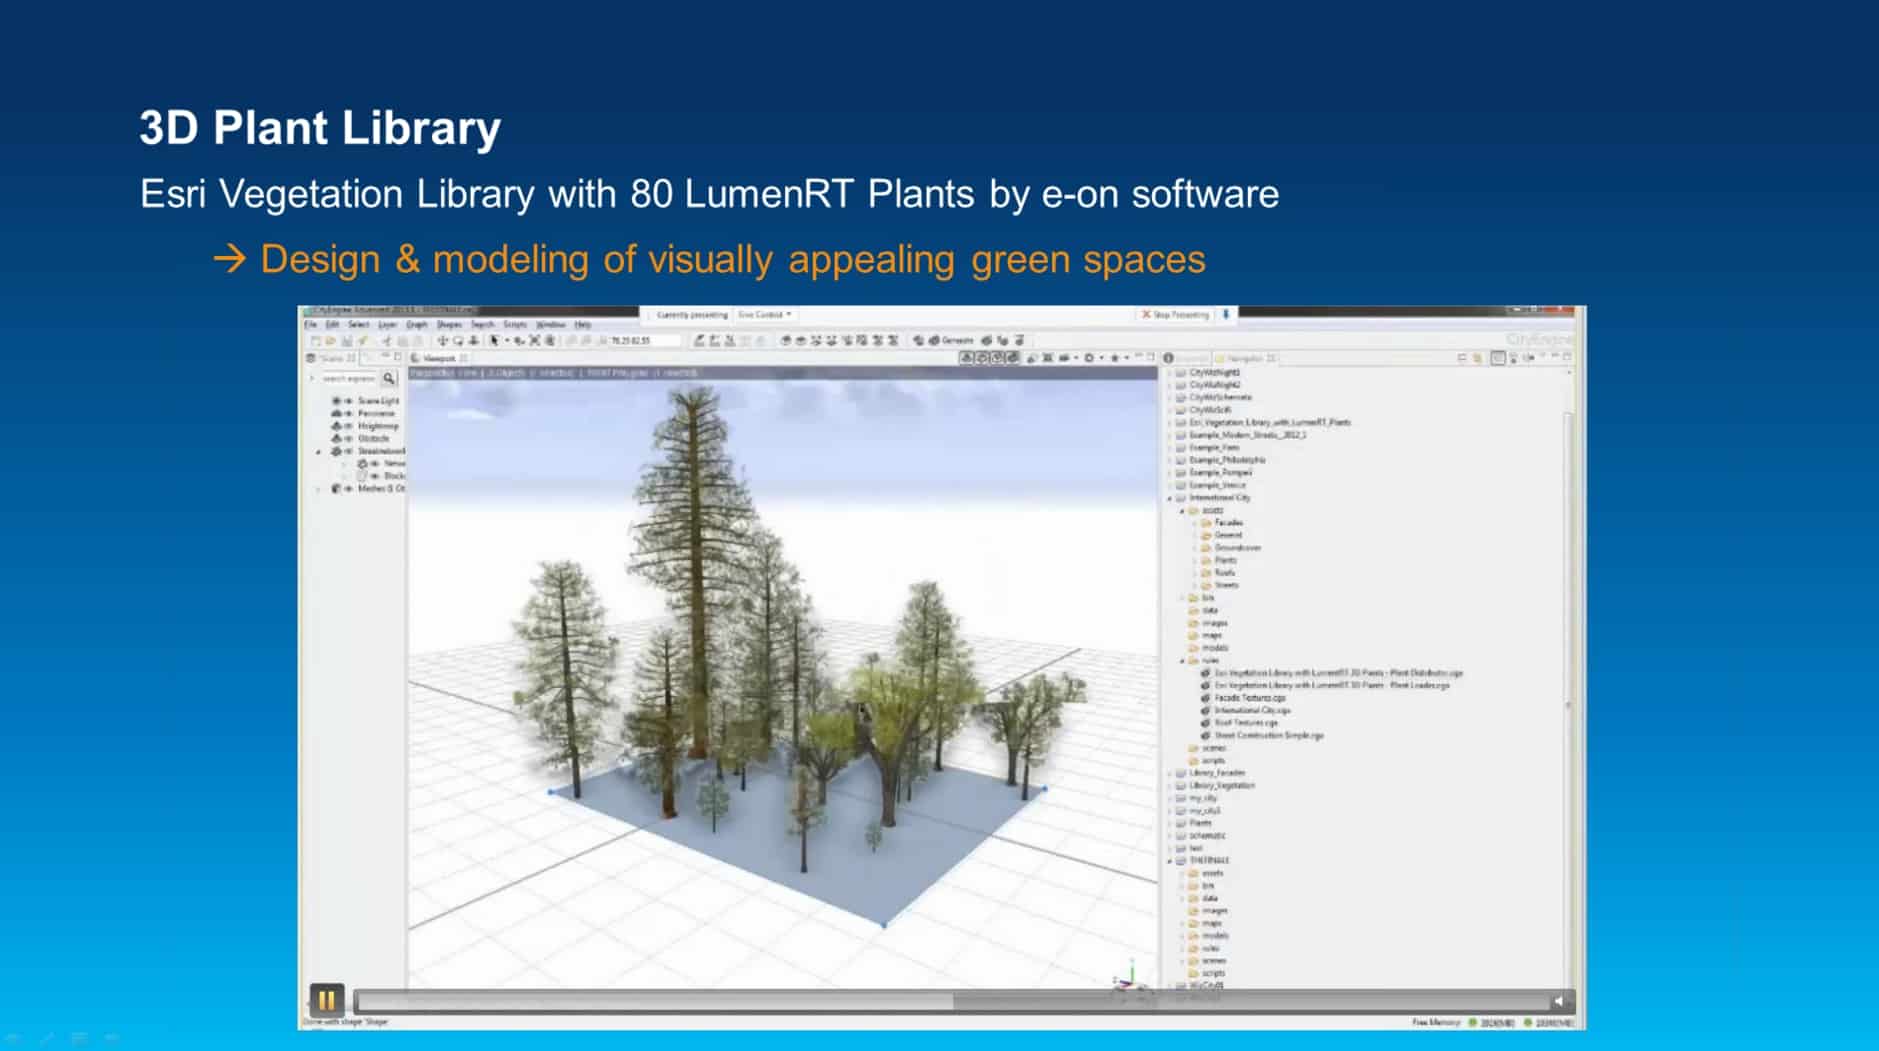
Task: Click the speaker volume icon on video
Action: coord(1558,1001)
